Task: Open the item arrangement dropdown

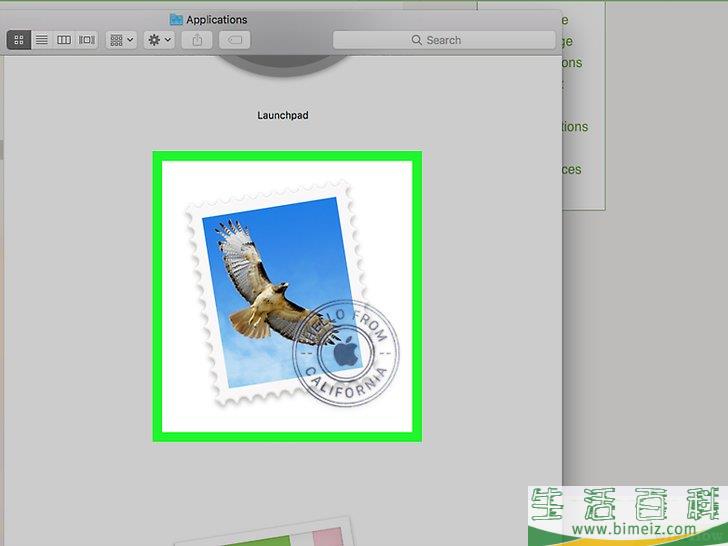Action: pos(121,40)
